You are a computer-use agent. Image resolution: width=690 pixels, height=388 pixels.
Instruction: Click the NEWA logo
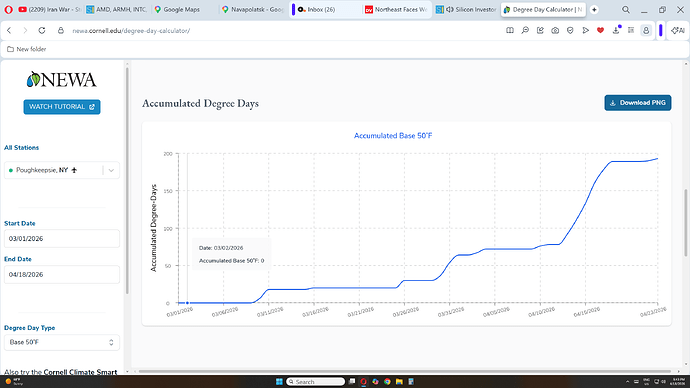(61, 80)
